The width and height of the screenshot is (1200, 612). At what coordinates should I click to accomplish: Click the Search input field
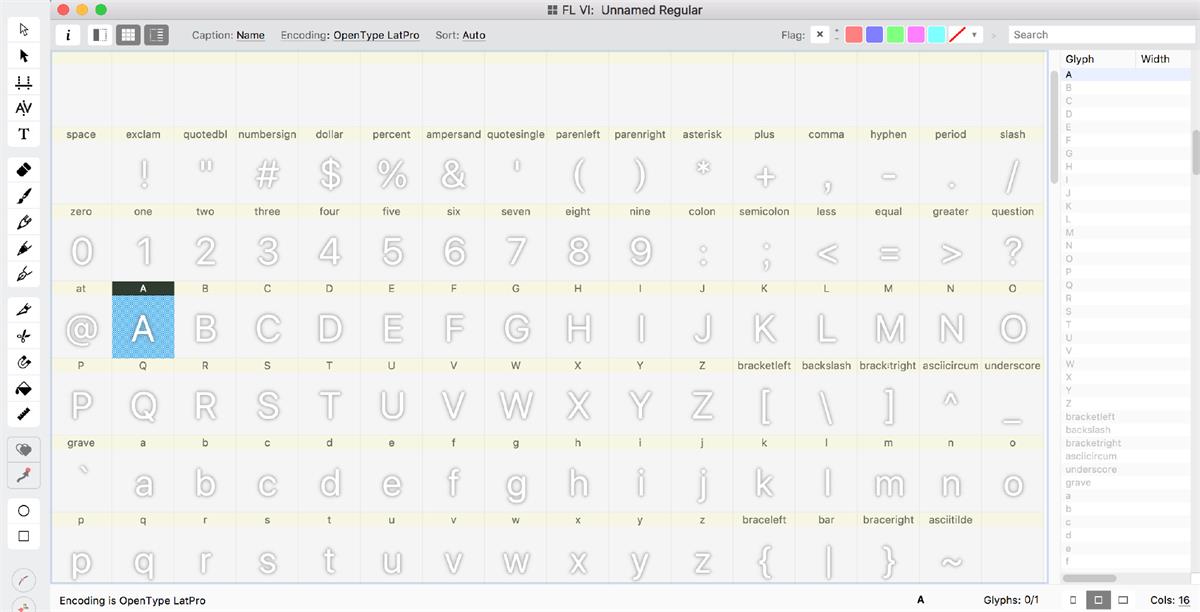tap(1100, 33)
